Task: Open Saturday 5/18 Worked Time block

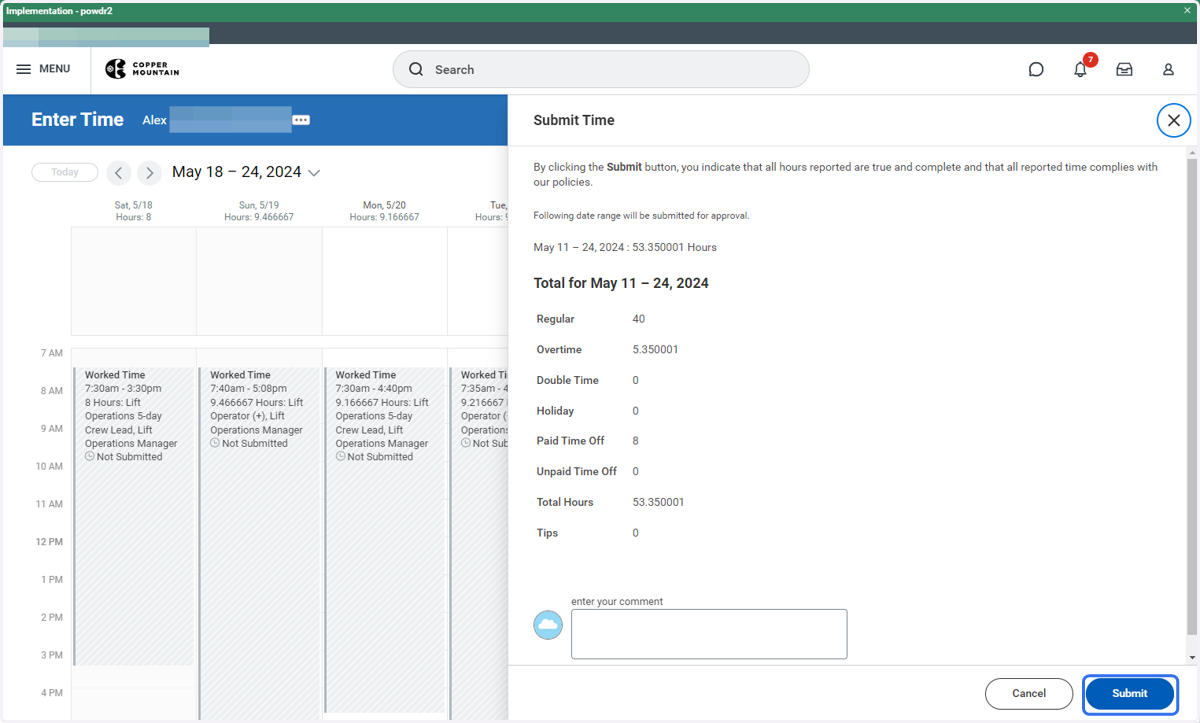Action: (134, 516)
